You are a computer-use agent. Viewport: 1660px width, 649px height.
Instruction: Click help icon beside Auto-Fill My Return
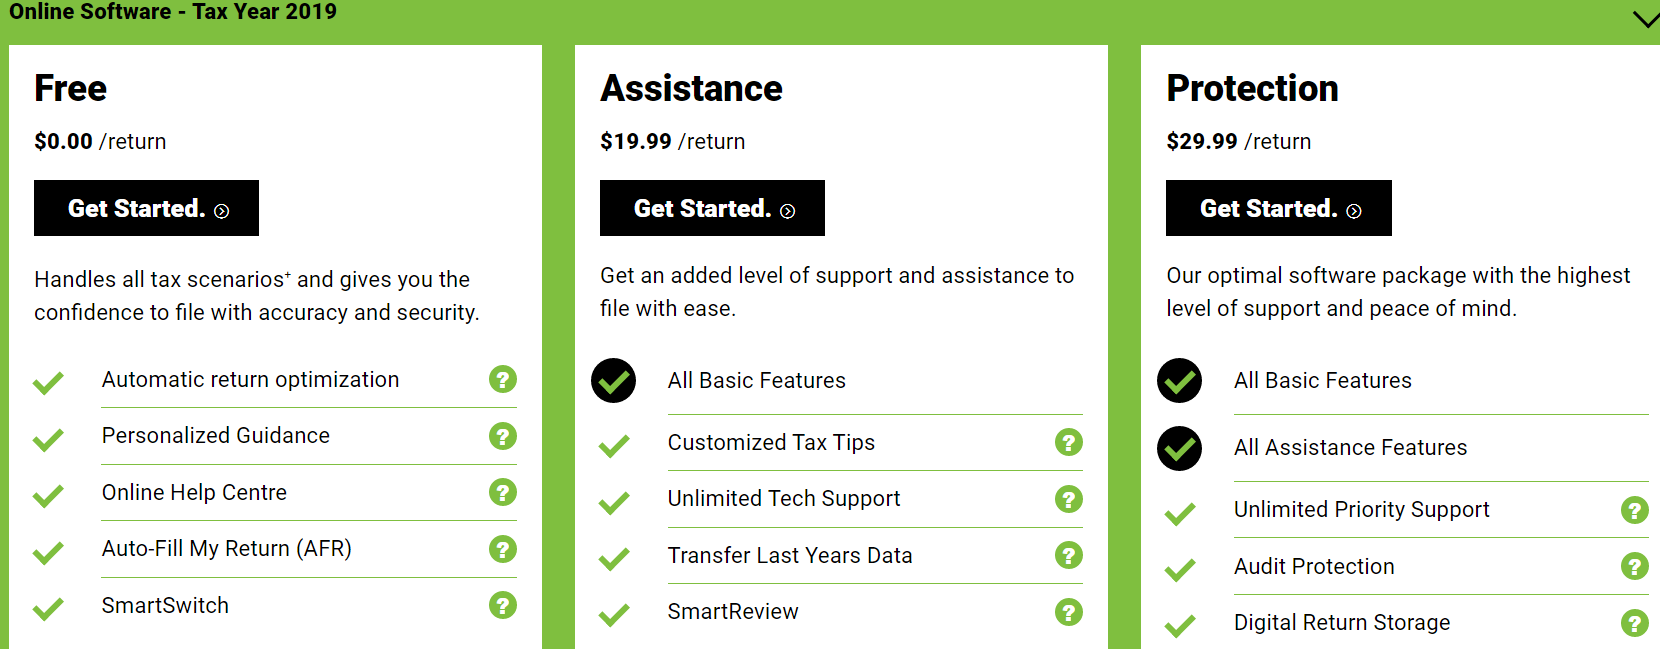point(503,549)
